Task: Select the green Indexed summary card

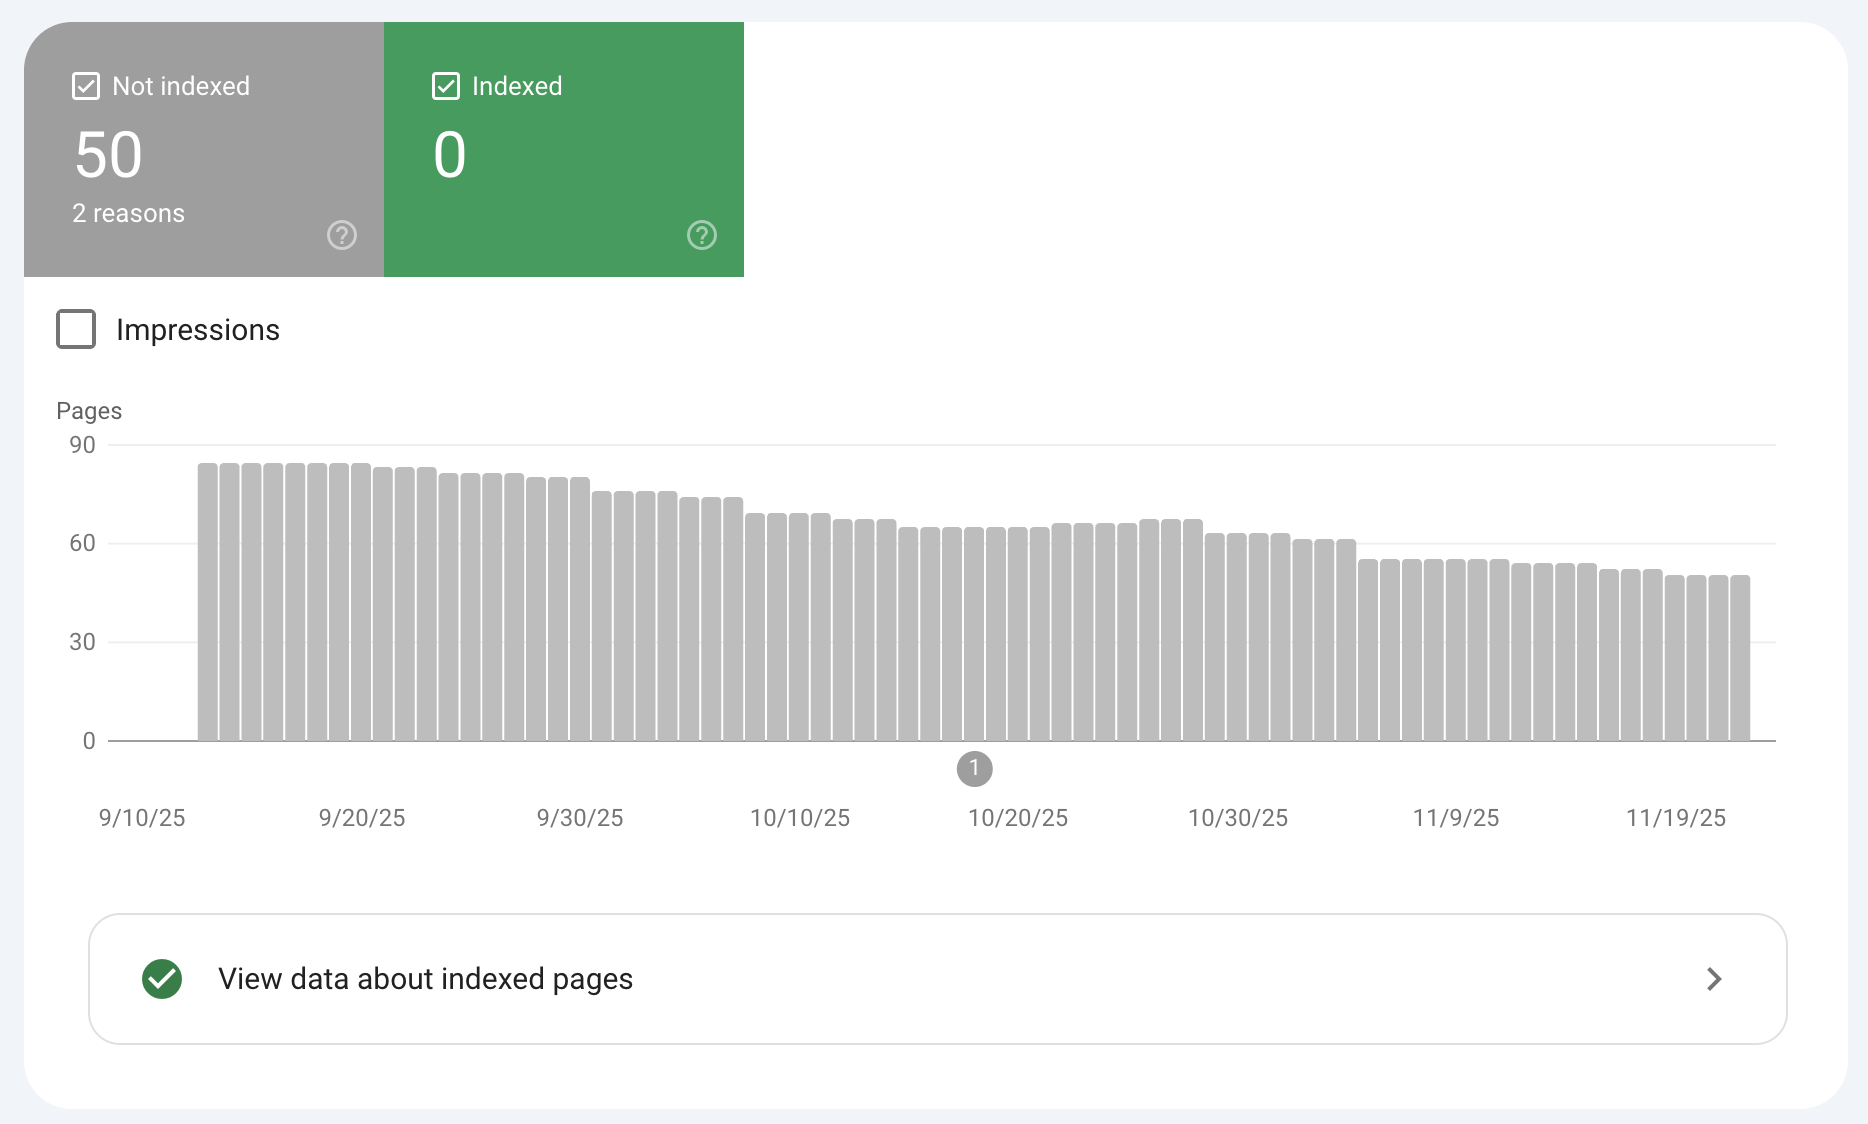Action: 564,150
